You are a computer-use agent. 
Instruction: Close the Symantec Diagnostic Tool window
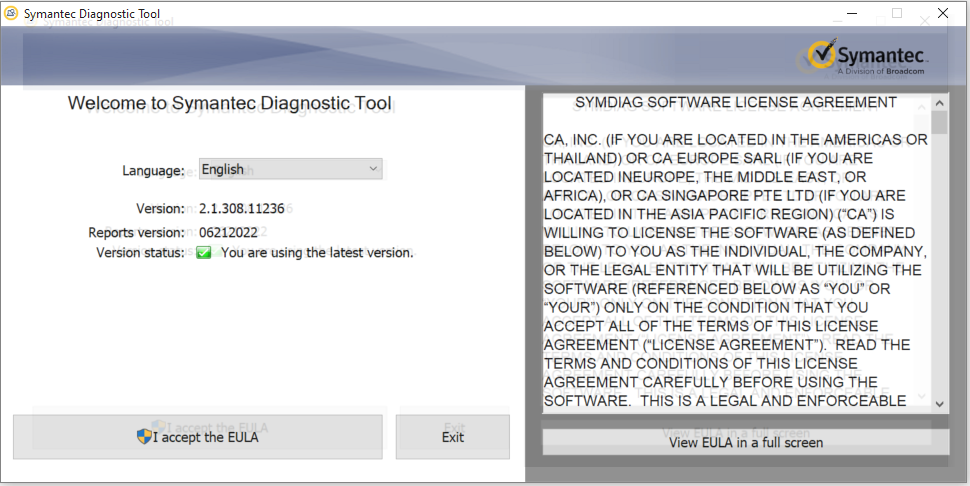tap(943, 13)
